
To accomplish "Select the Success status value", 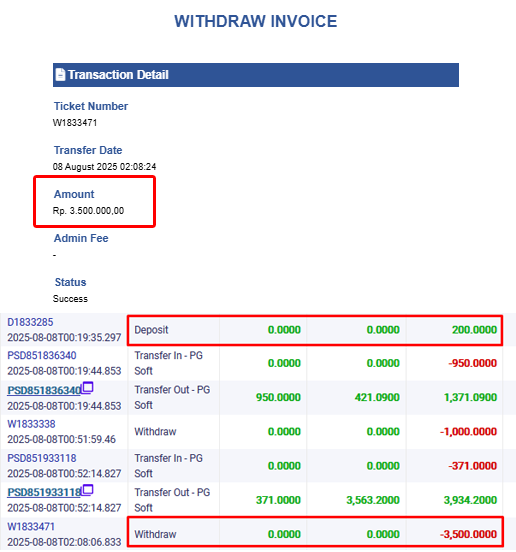I will click(70, 299).
